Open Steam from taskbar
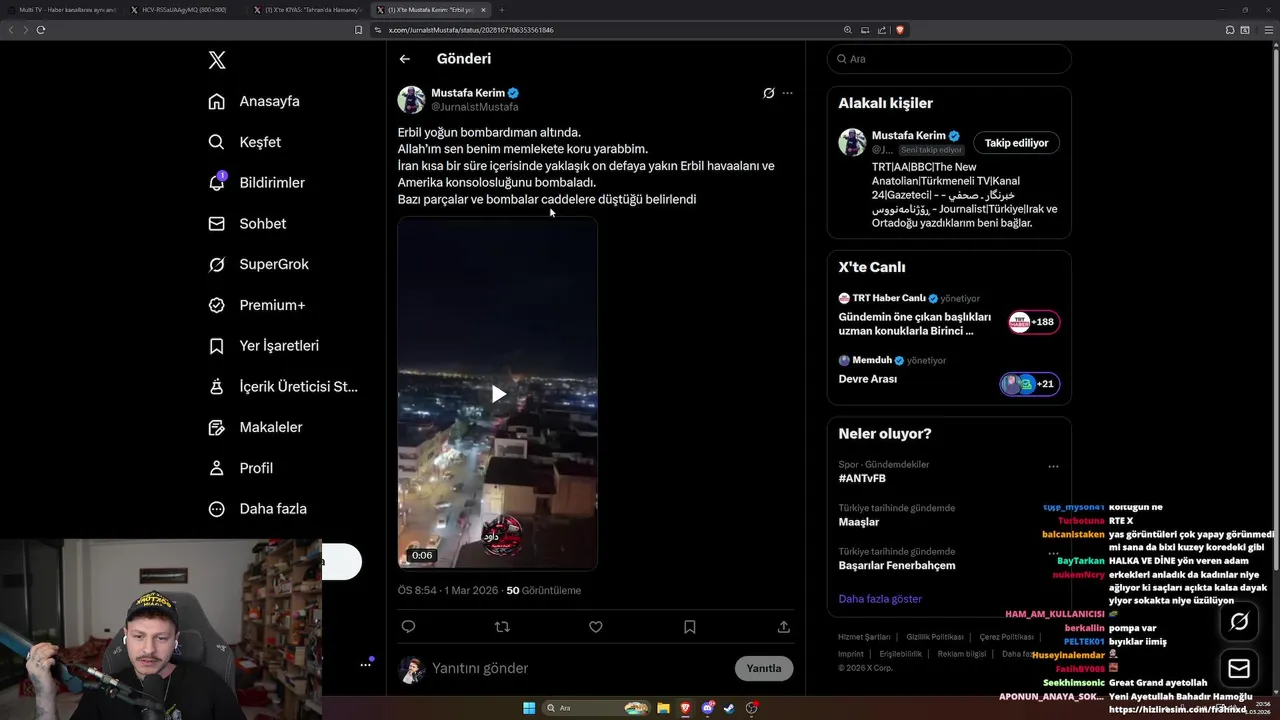This screenshot has width=1280, height=720. click(x=729, y=708)
